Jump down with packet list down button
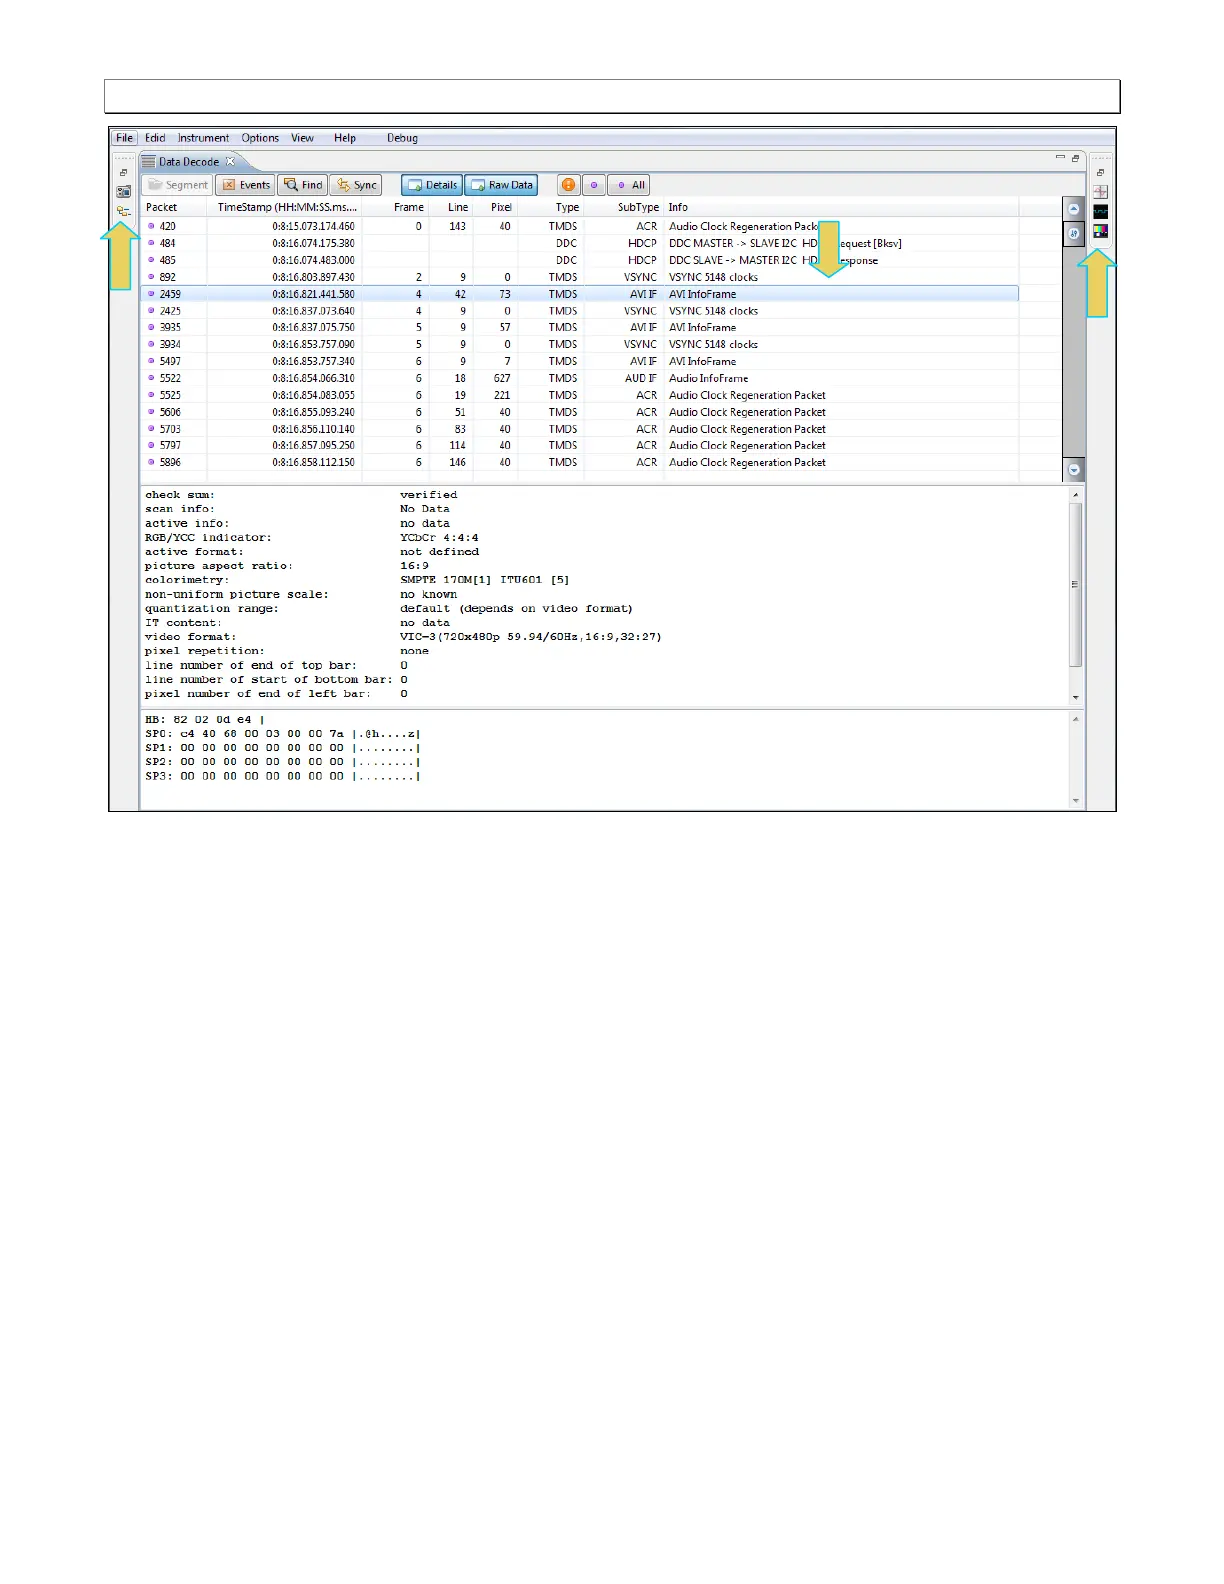The image size is (1224, 1584). (x=1074, y=469)
